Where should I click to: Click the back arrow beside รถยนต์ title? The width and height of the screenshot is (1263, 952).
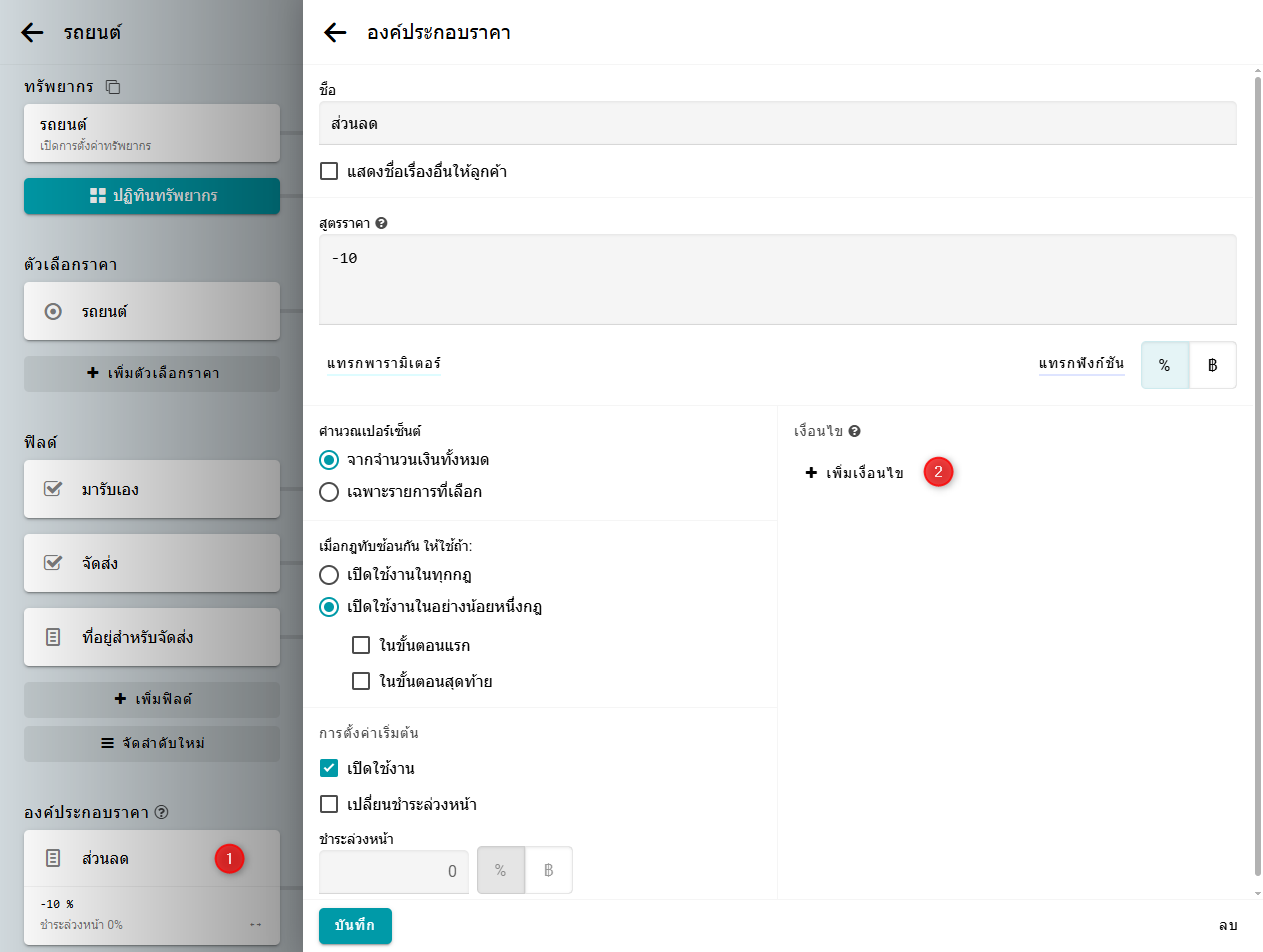tap(32, 33)
